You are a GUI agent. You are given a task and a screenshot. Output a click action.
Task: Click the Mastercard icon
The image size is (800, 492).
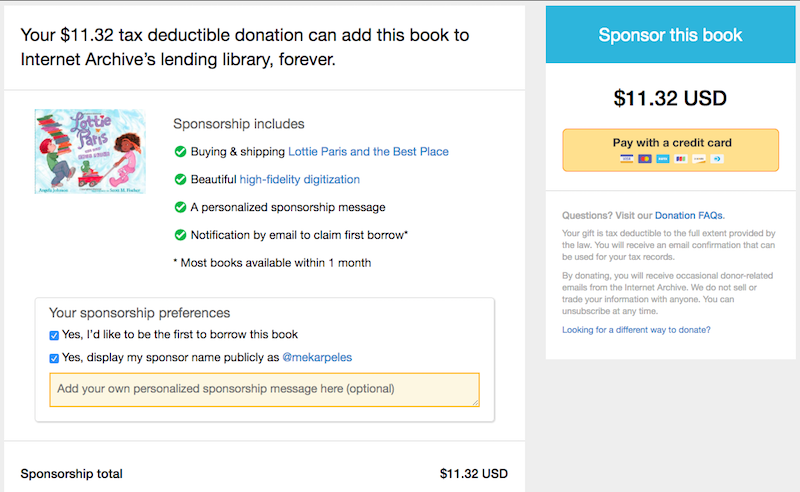(x=645, y=159)
